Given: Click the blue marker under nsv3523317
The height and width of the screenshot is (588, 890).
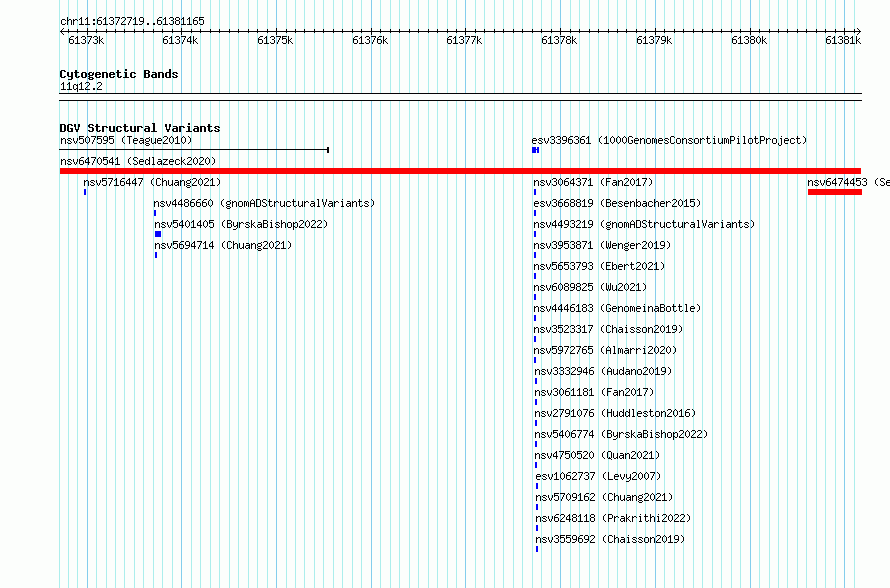Looking at the screenshot, I should [535, 339].
